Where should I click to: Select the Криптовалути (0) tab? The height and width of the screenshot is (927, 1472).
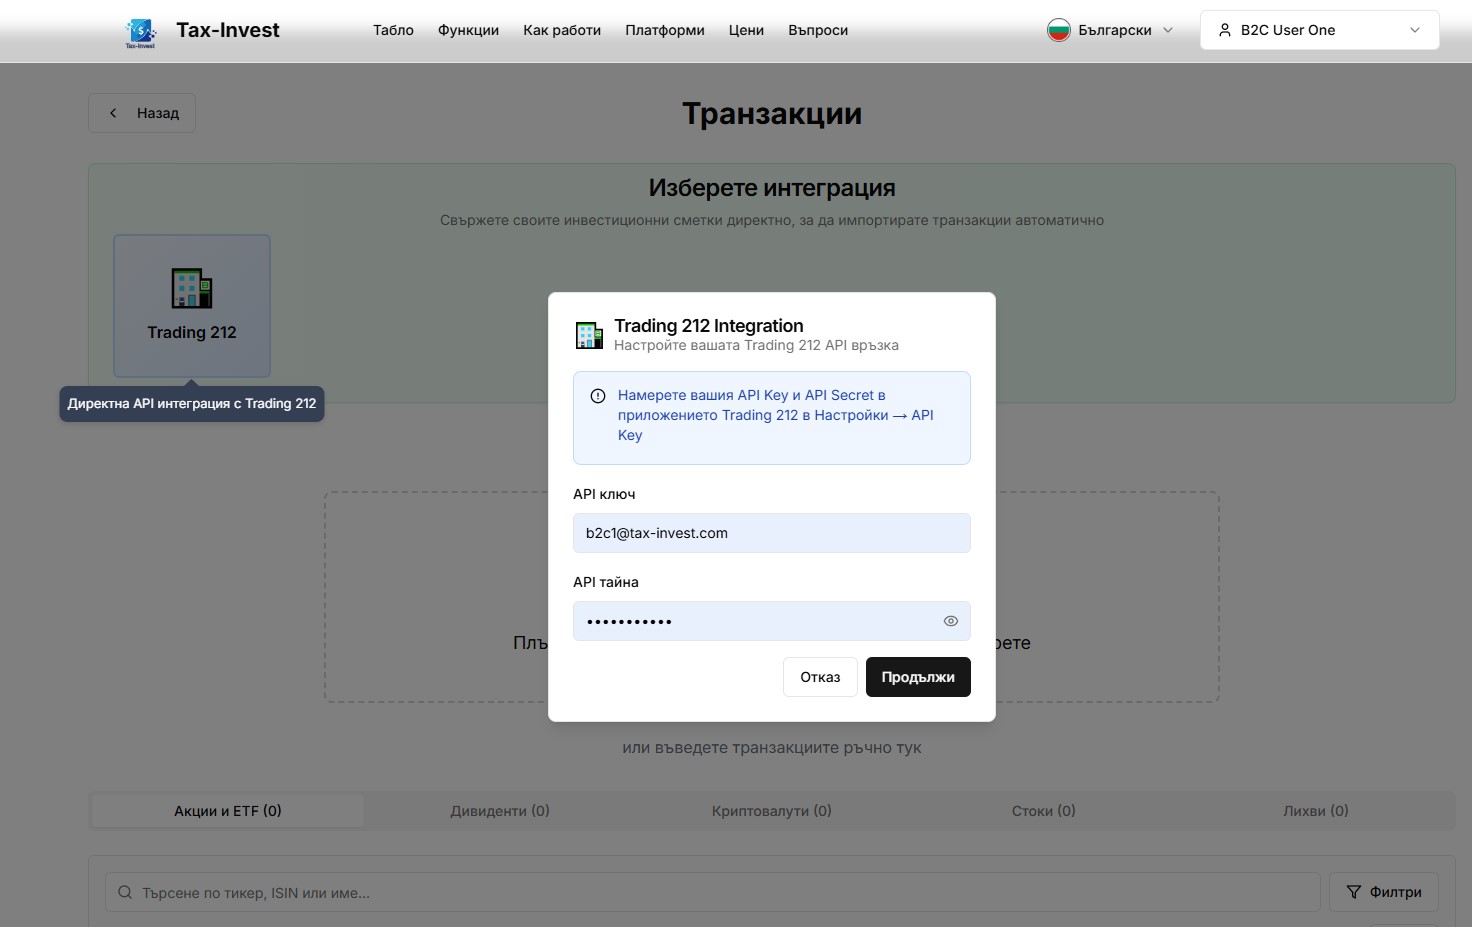coord(771,811)
